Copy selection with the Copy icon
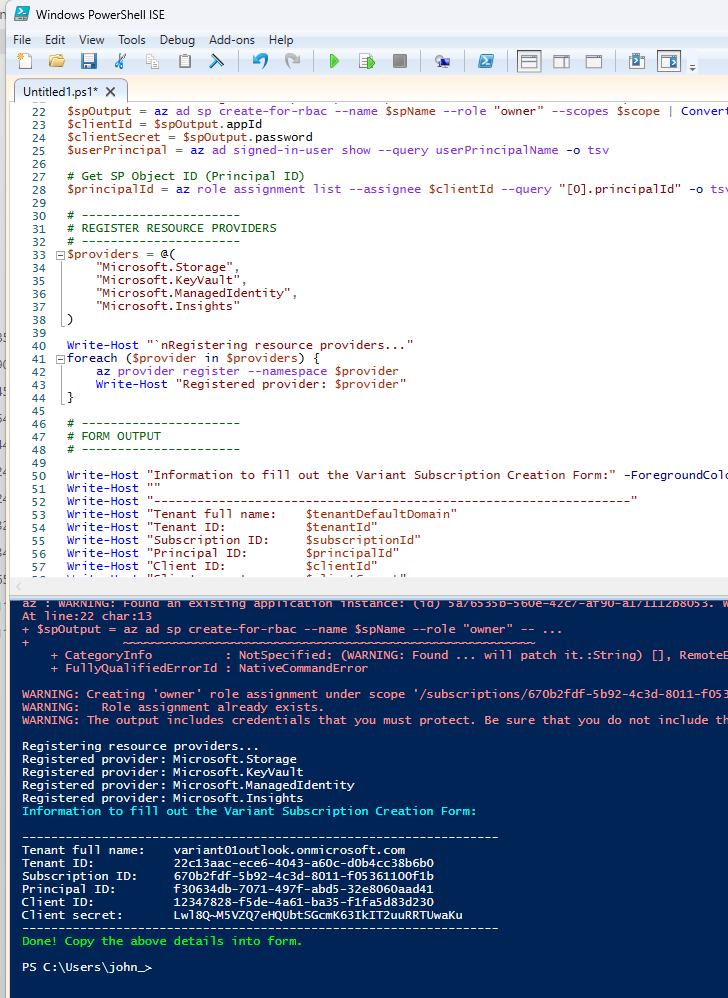This screenshot has height=998, width=728. pos(153,61)
